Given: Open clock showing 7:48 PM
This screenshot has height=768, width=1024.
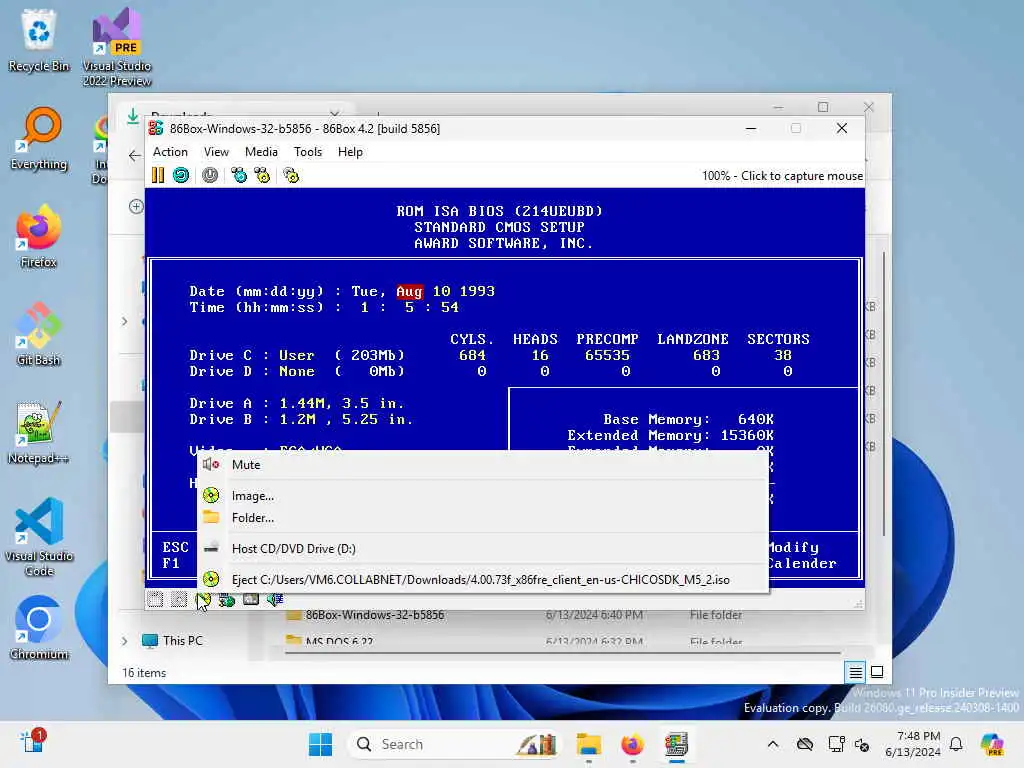Looking at the screenshot, I should [x=912, y=744].
